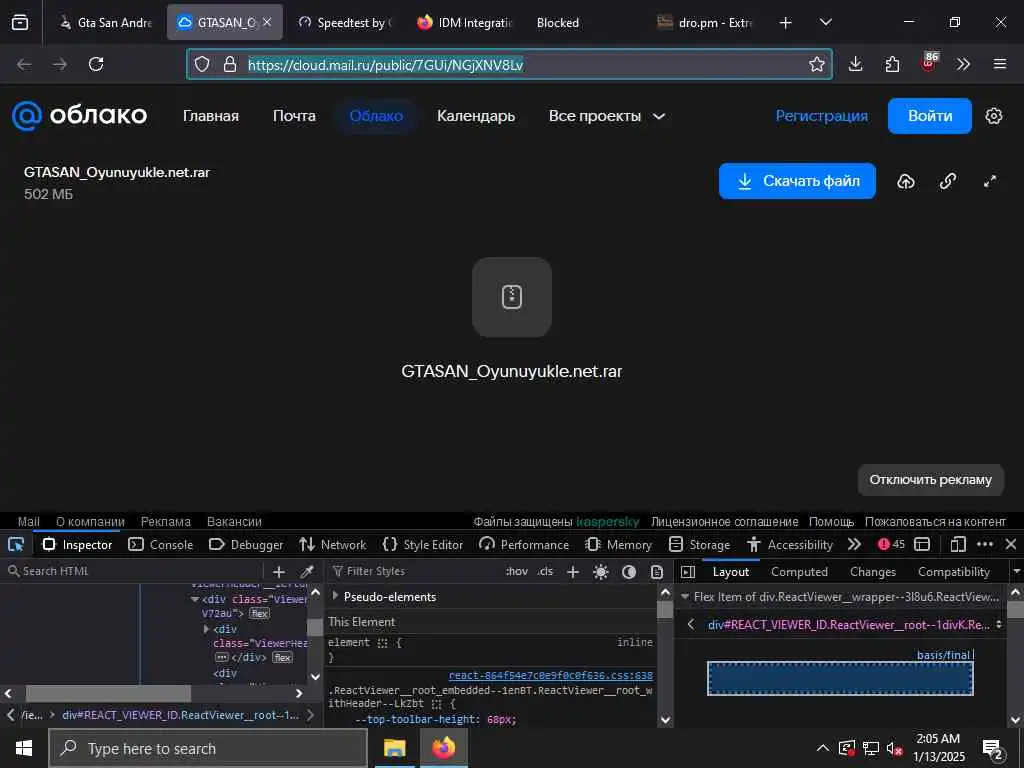Image resolution: width=1024 pixels, height=768 pixels.
Task: Click the URL address bar
Action: 509,64
